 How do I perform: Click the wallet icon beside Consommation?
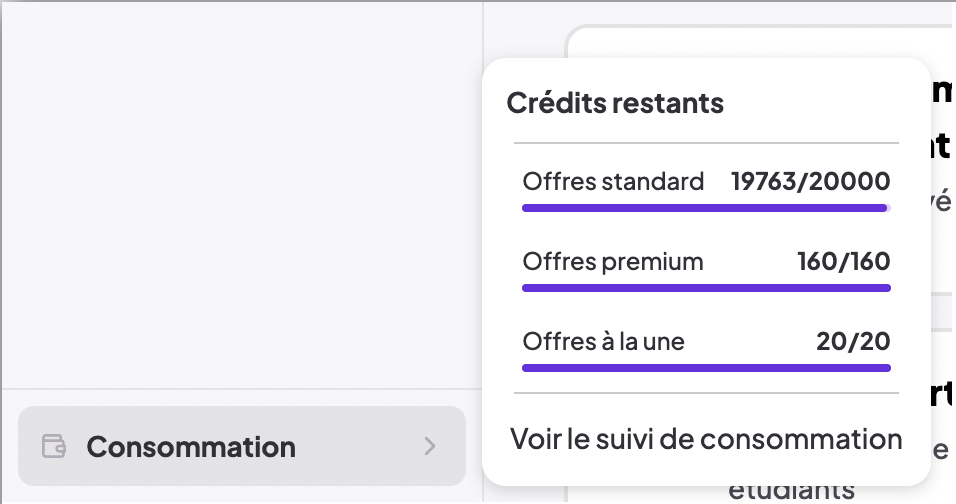(54, 446)
